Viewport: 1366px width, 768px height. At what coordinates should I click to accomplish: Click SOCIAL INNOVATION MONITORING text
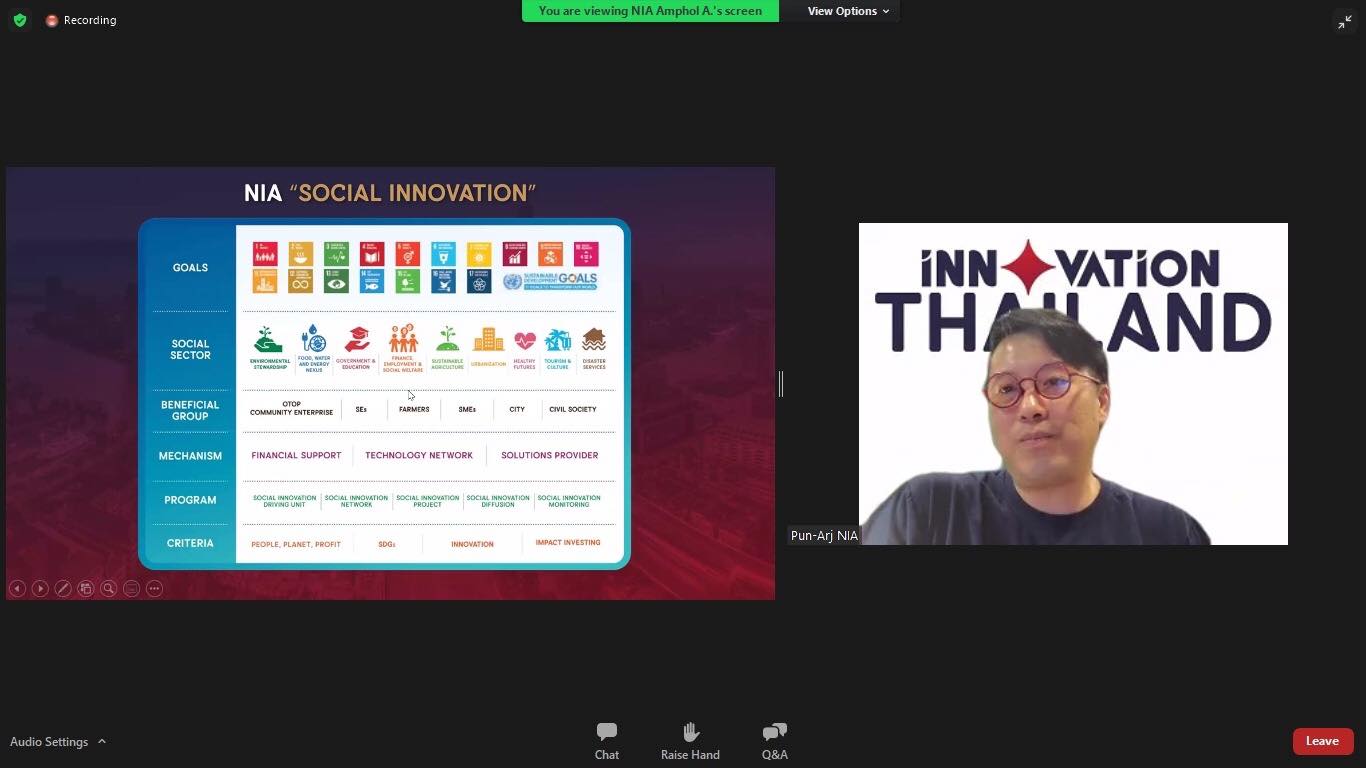tap(569, 501)
